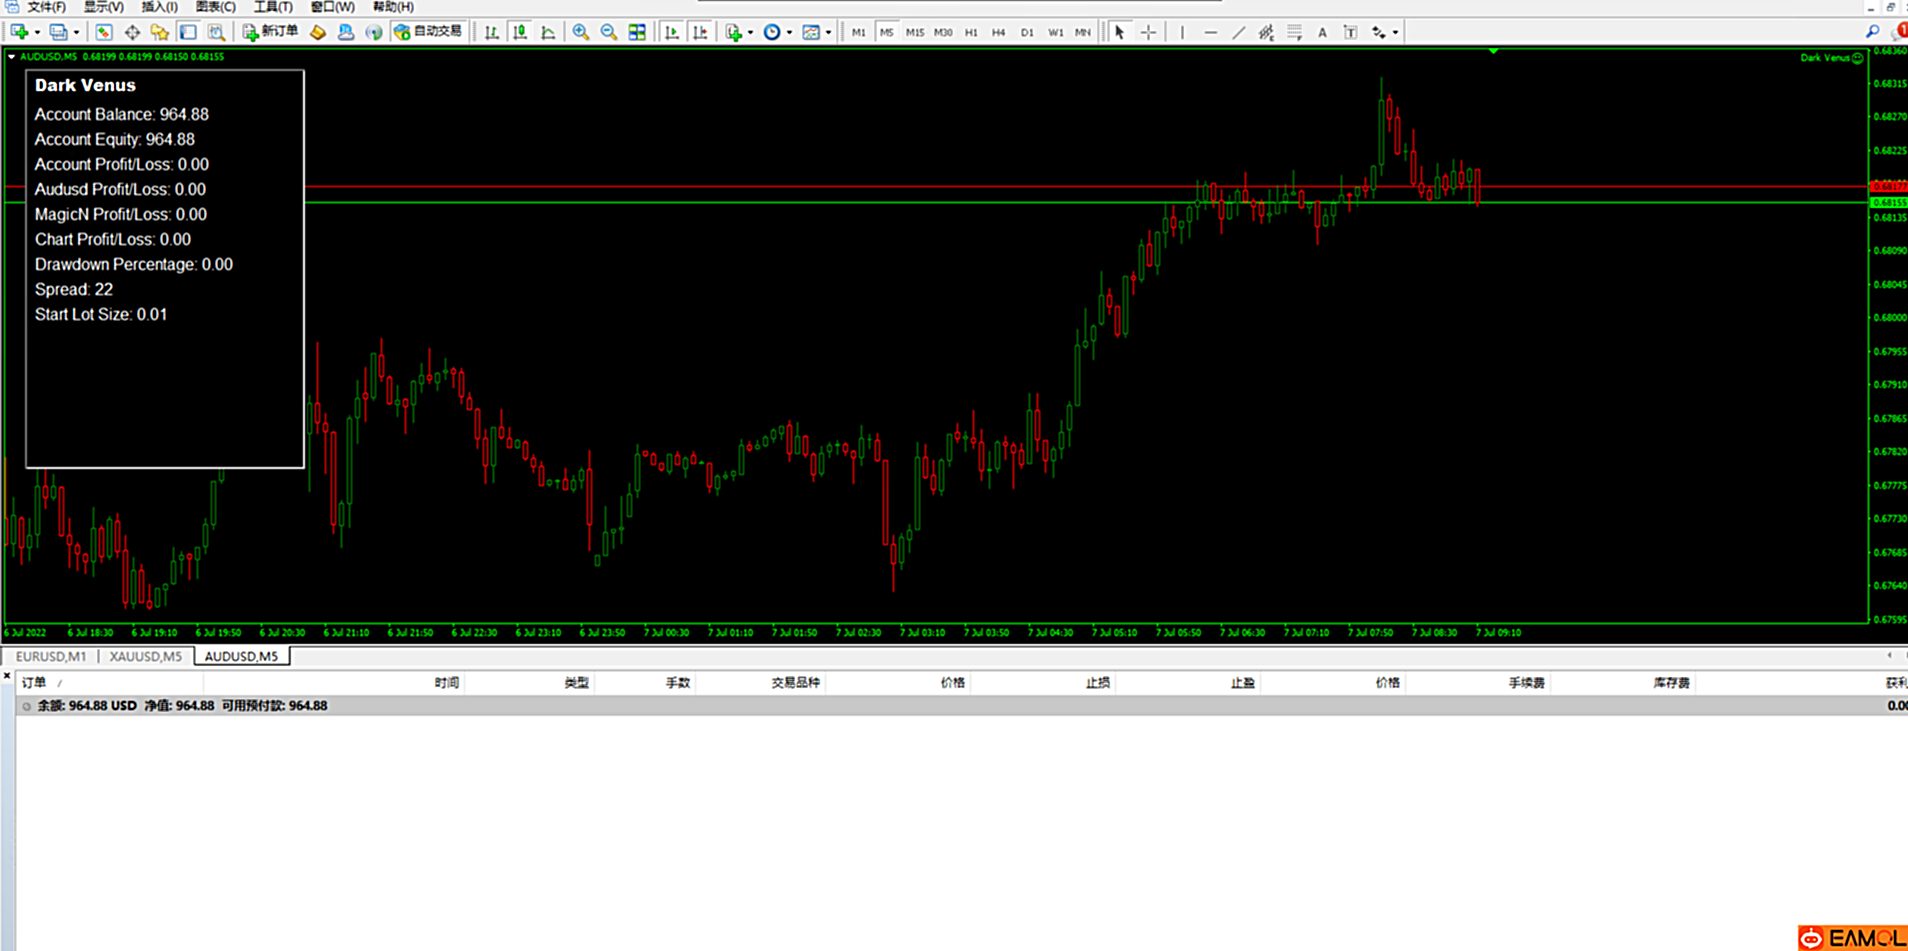Launch MetaEditor via yellow book icon
Screen dimensions: 1908x951
[x=318, y=32]
